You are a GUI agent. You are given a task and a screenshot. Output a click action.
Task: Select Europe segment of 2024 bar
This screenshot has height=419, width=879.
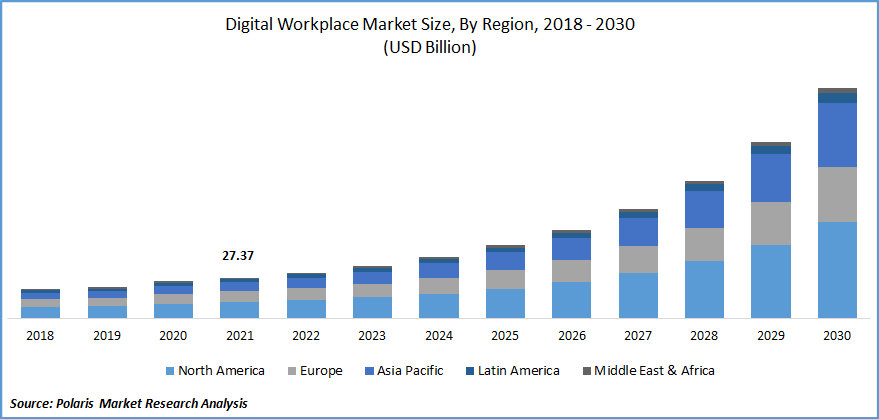pos(439,286)
